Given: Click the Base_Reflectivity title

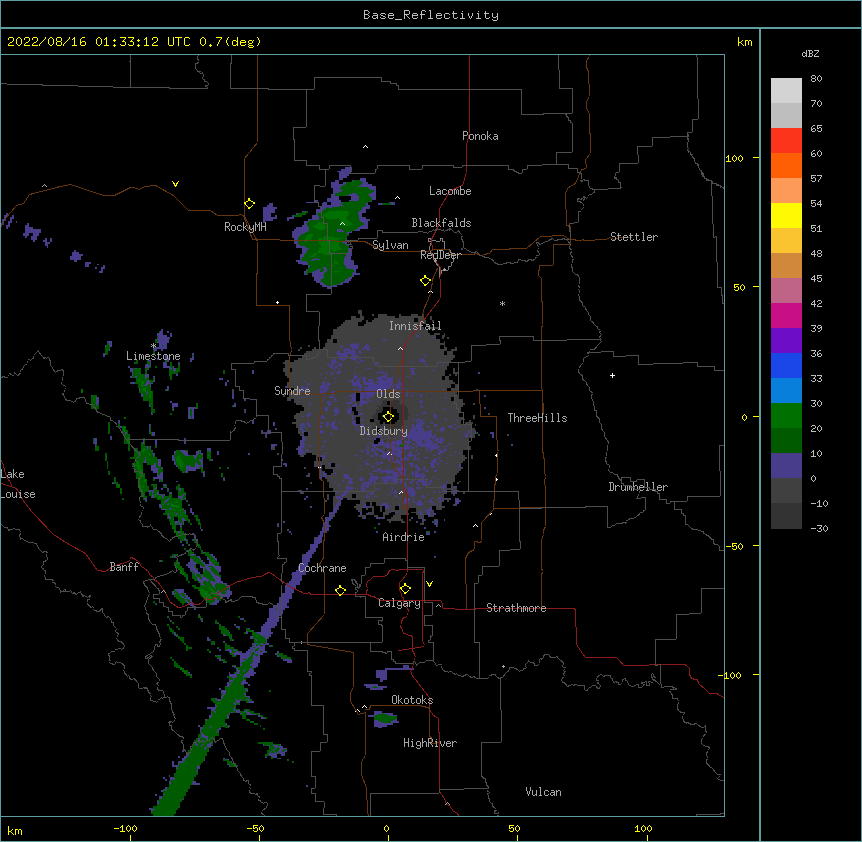Looking at the screenshot, I should pyautogui.click(x=431, y=15).
